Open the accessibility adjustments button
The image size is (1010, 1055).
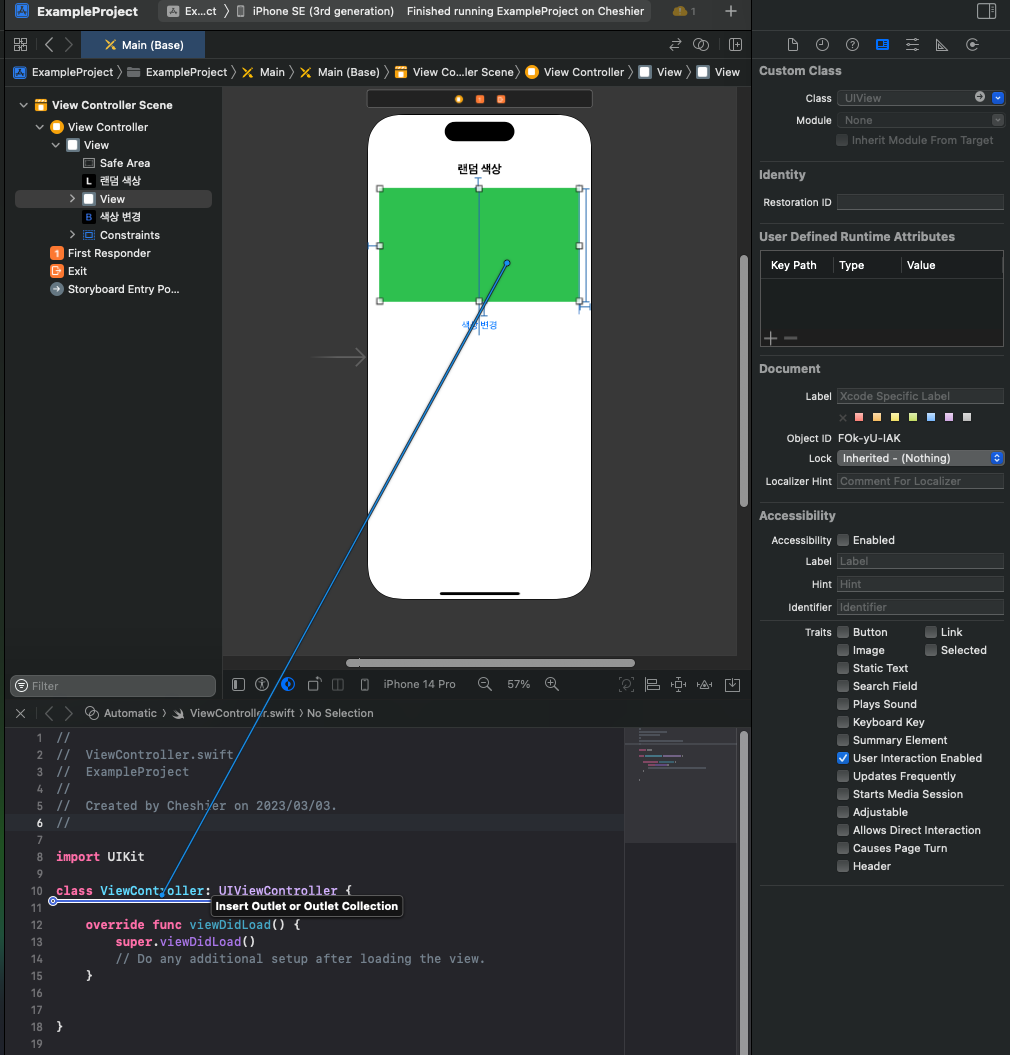pos(262,684)
